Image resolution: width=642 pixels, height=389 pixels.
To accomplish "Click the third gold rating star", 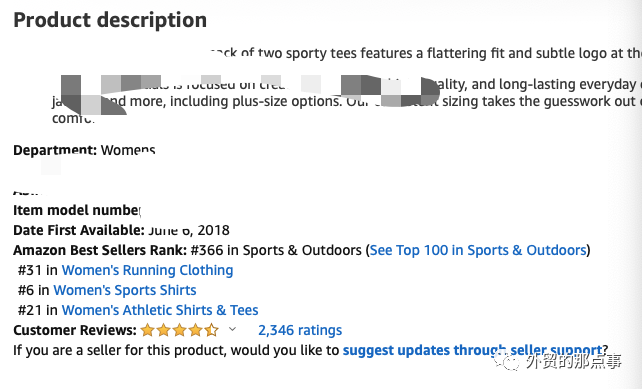I will 179,330.
